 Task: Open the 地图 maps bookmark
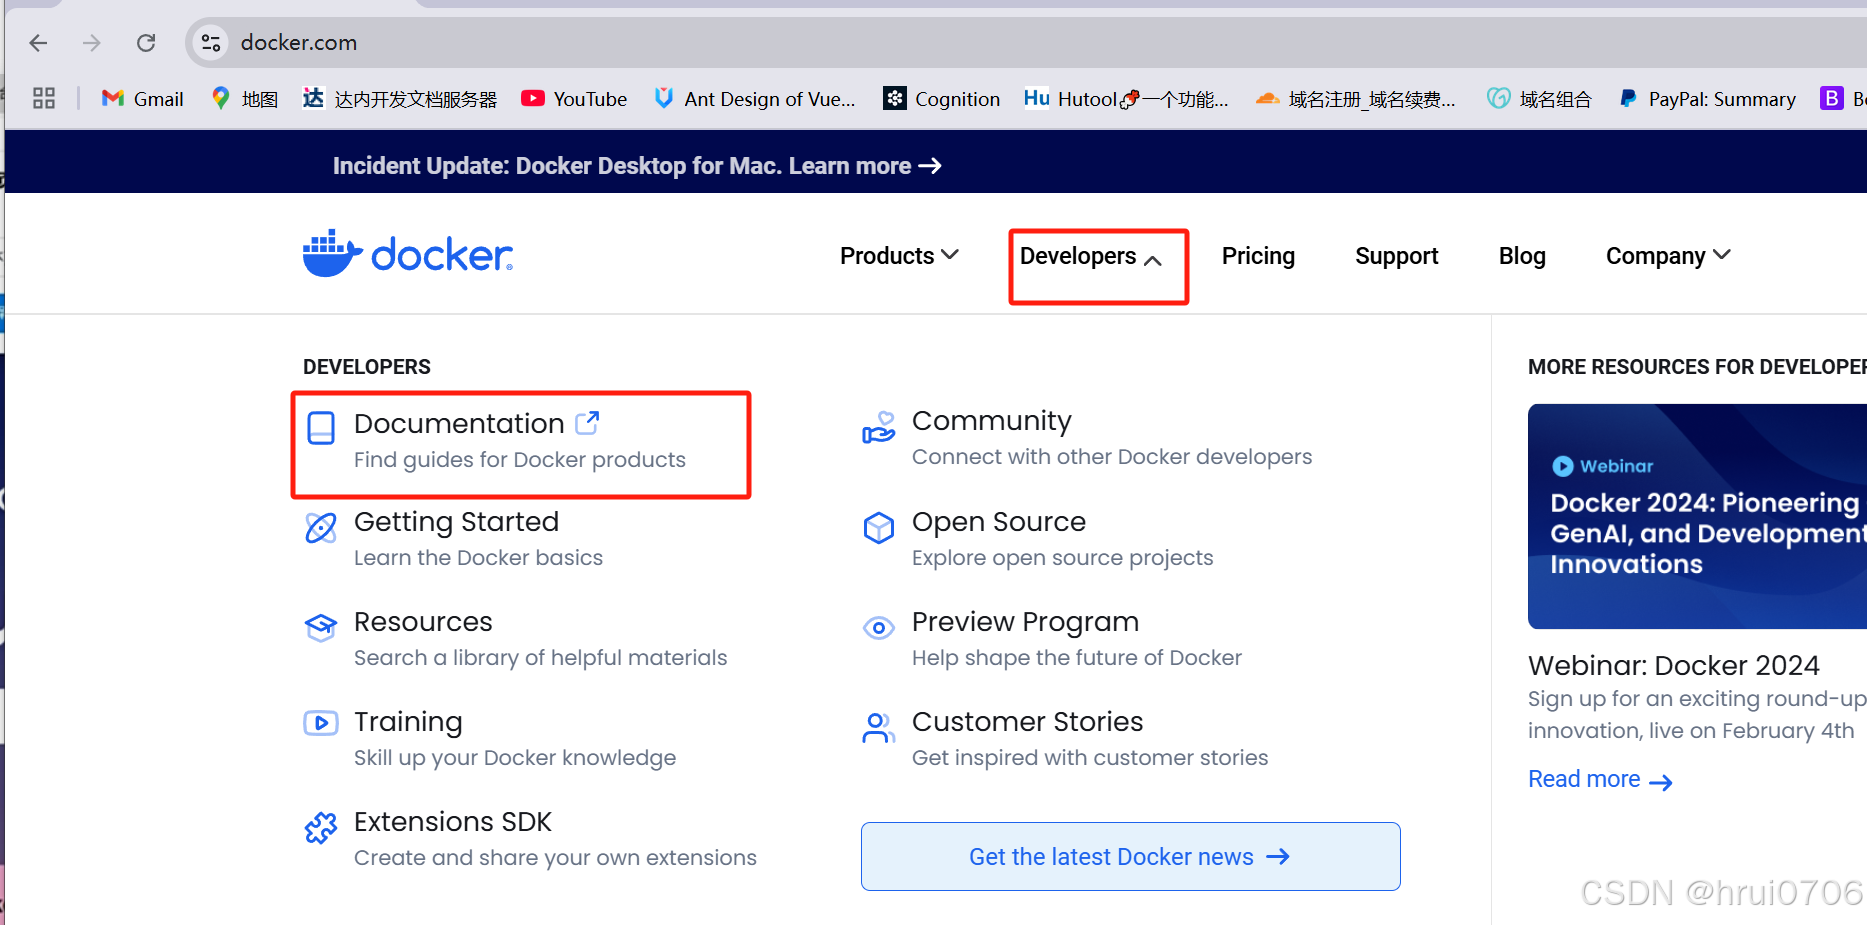tap(244, 99)
